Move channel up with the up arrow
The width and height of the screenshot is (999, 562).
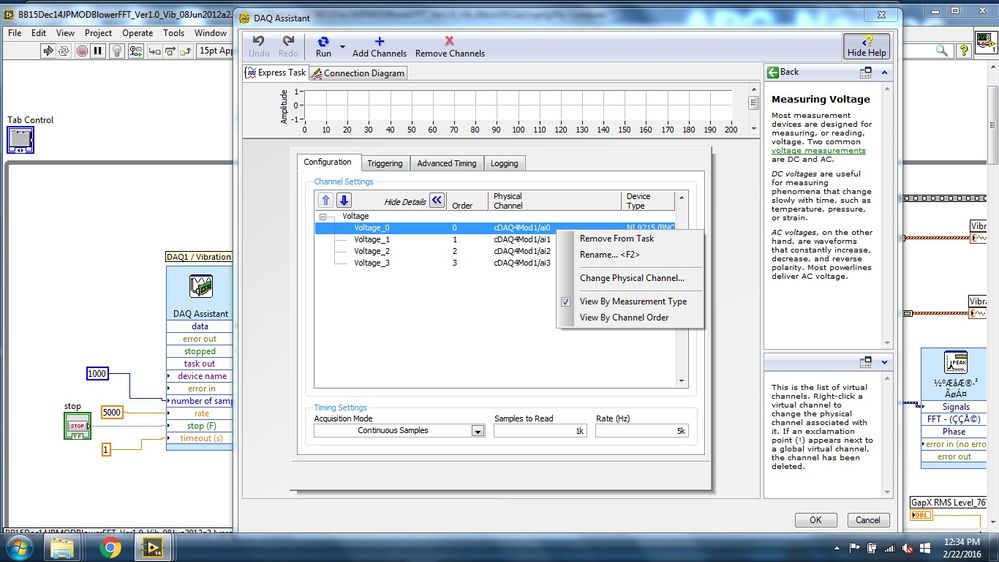coord(325,201)
